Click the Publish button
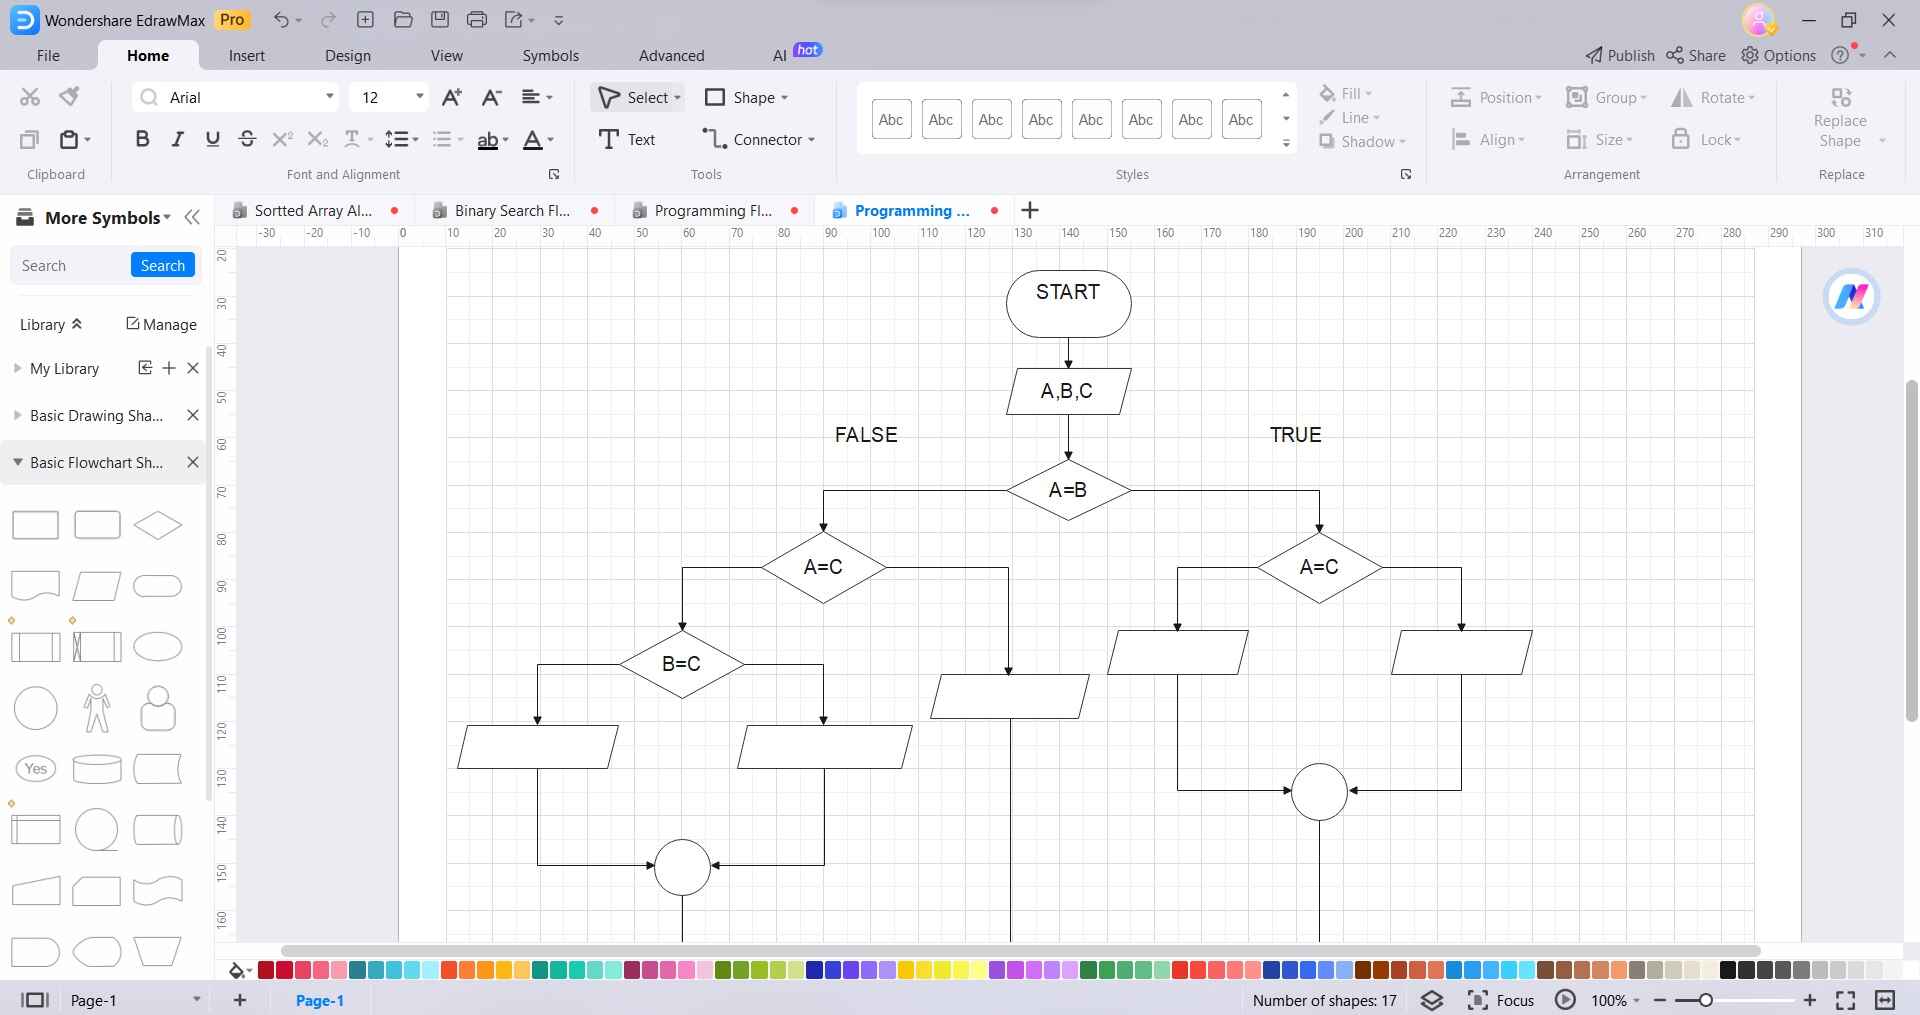 (1620, 55)
